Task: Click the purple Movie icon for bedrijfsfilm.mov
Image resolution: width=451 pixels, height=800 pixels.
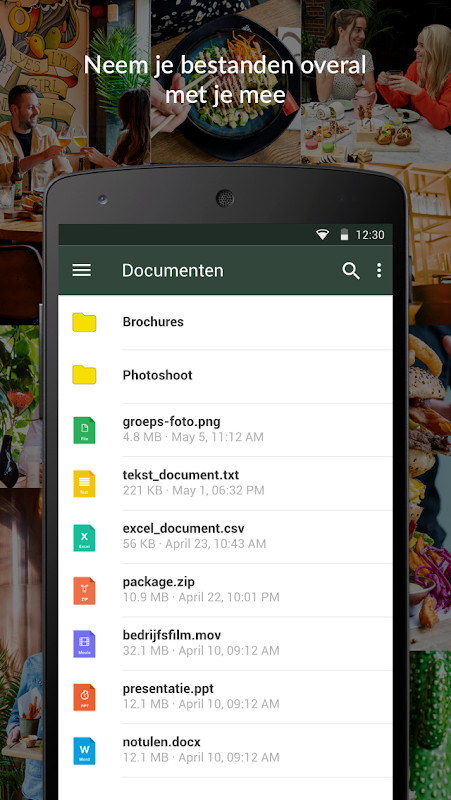Action: coord(84,644)
